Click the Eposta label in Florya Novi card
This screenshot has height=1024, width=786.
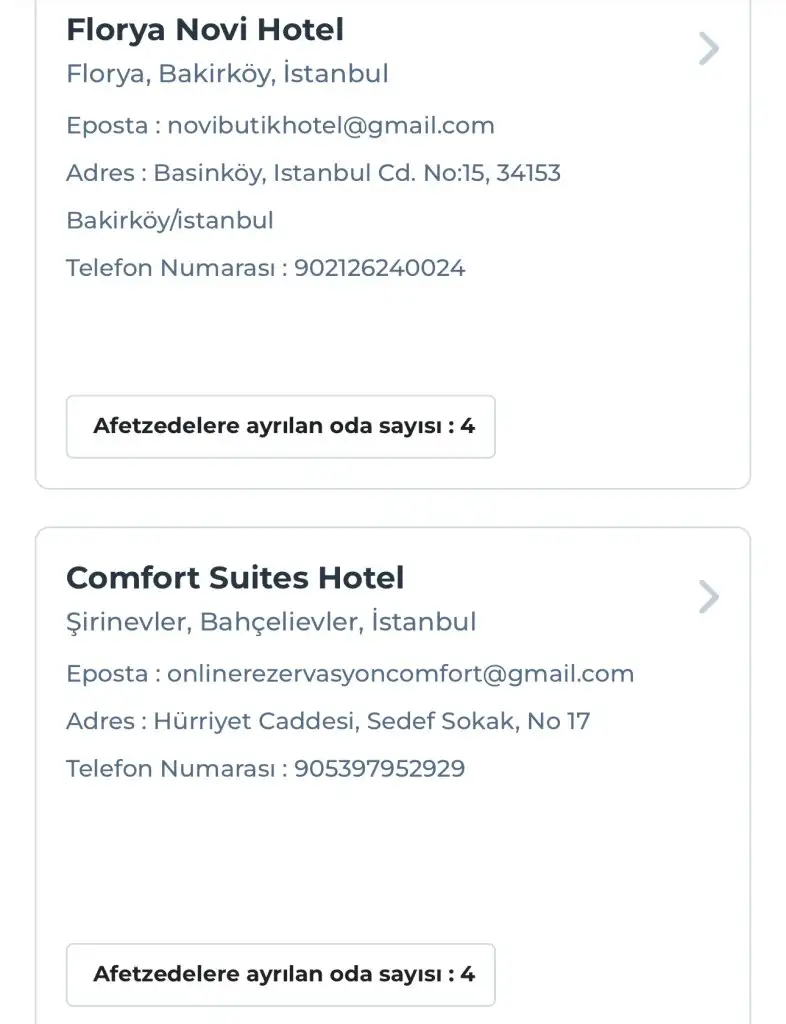pos(107,126)
